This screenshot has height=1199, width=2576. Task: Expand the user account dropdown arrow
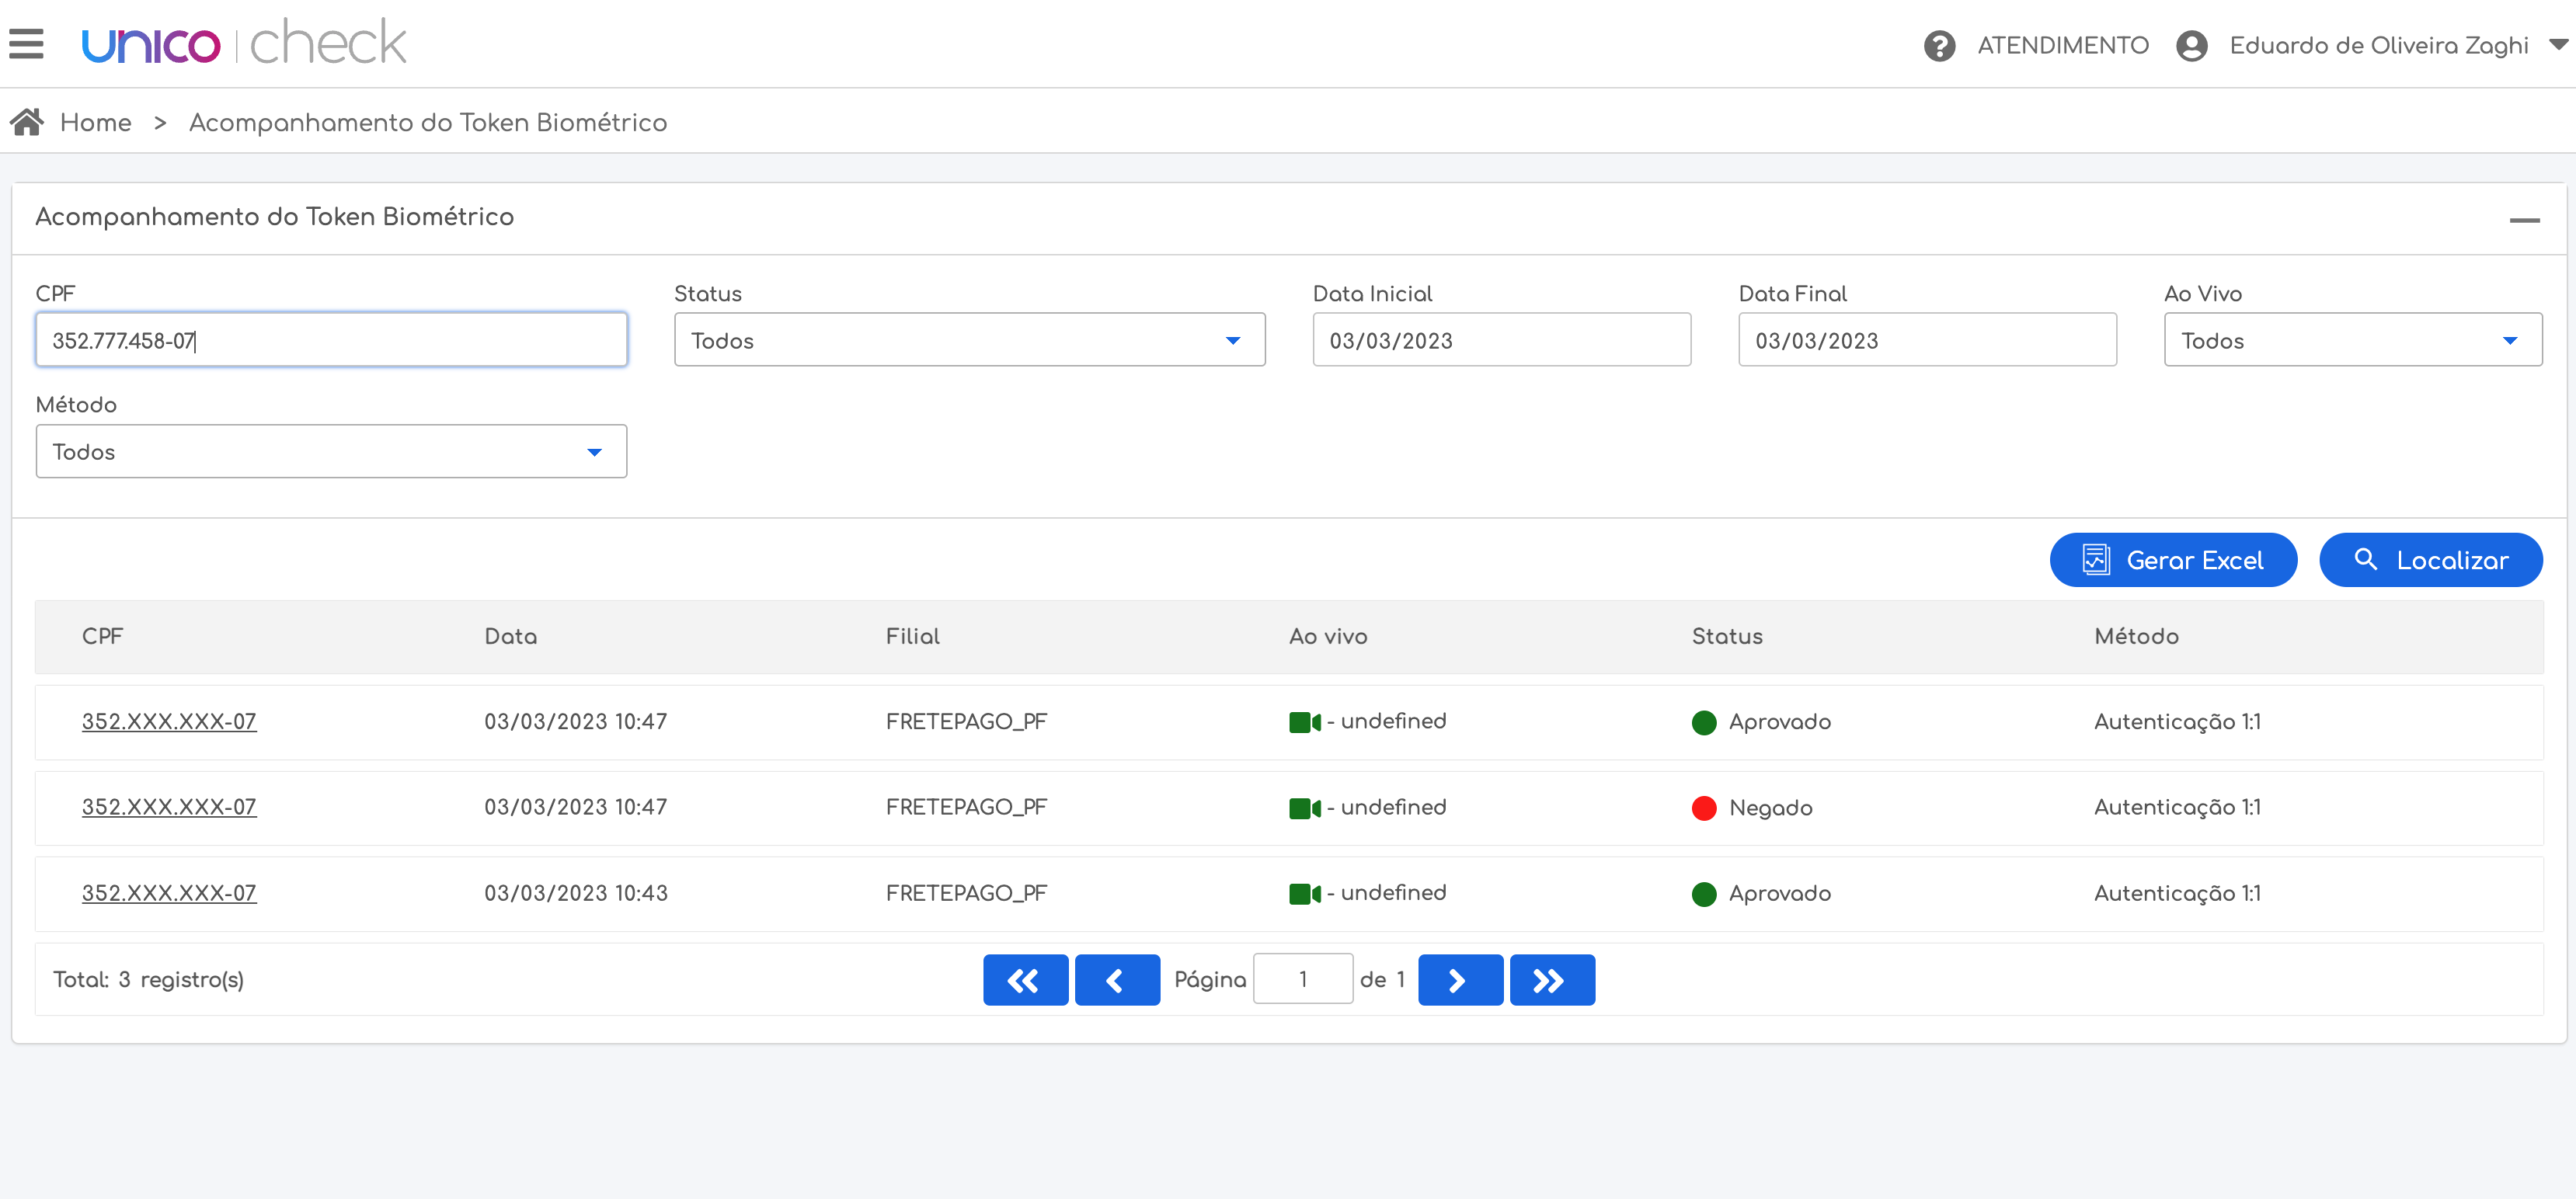(2558, 45)
